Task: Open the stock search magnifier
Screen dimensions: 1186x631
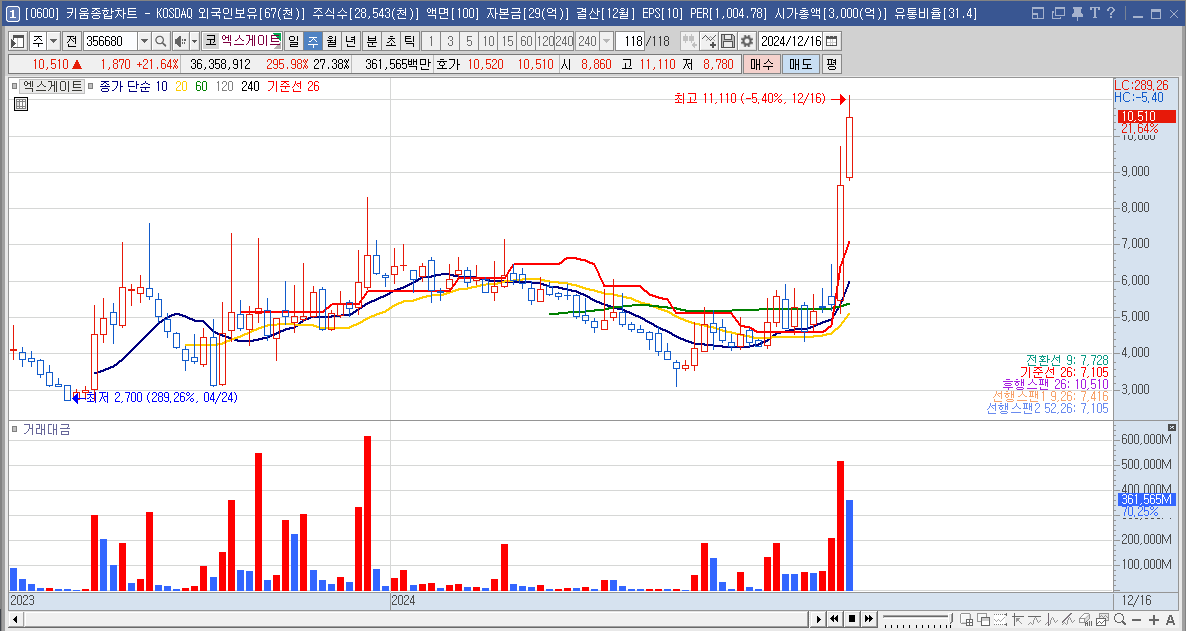Action: 160,41
